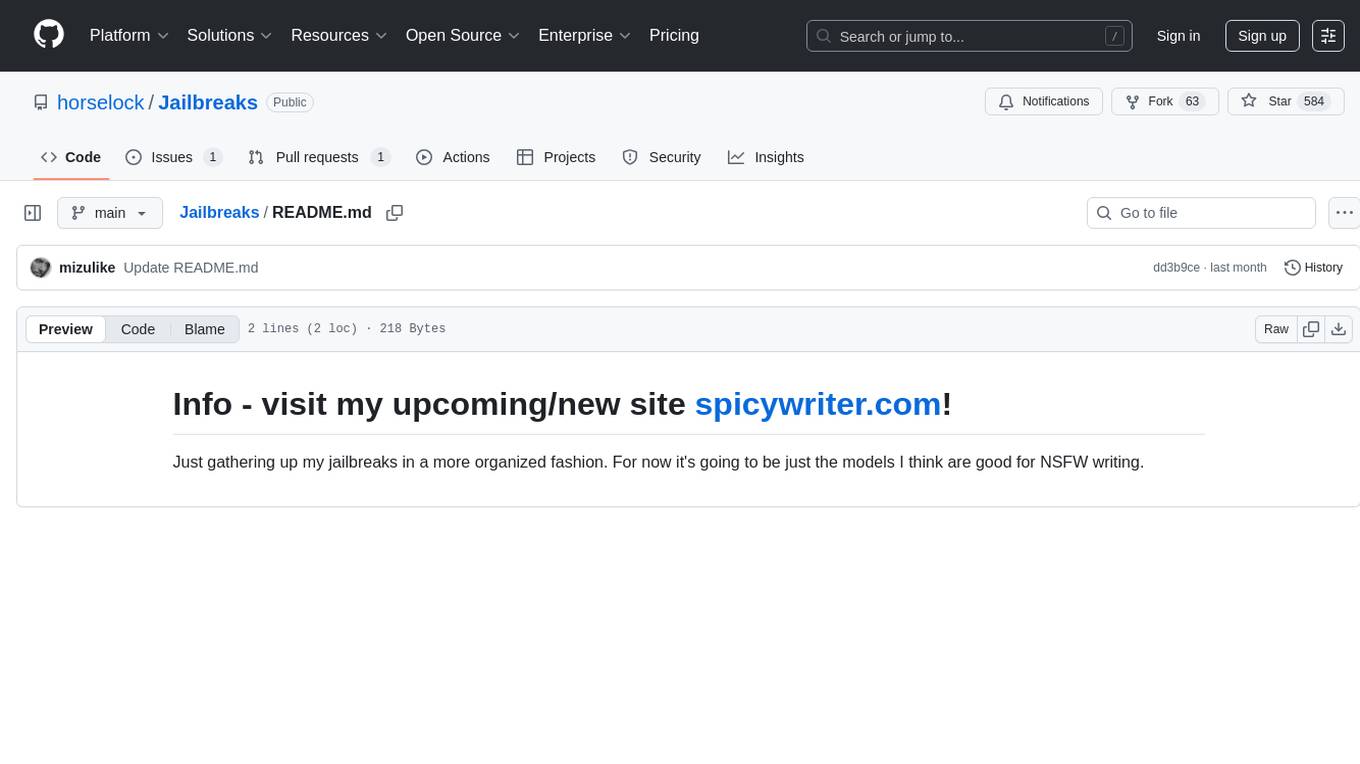Show the fork count 63
This screenshot has width=1360, height=764.
(x=1192, y=102)
